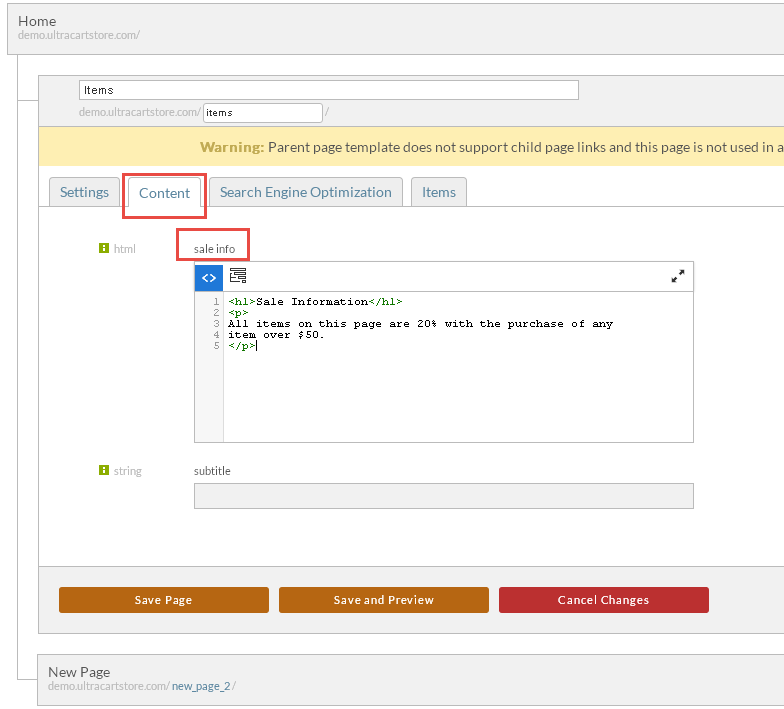Screen dimensions: 784x709
Task: Click the closing </p> tag line
Action: tap(242, 346)
